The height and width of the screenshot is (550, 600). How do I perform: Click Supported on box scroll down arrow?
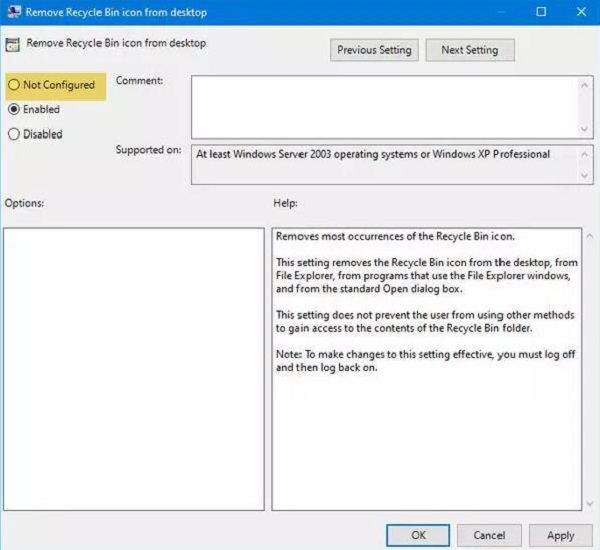click(x=584, y=176)
